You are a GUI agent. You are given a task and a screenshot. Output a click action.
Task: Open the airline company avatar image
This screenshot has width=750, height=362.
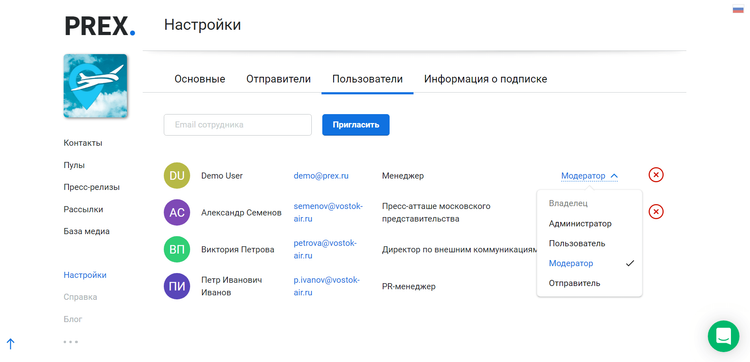click(95, 86)
